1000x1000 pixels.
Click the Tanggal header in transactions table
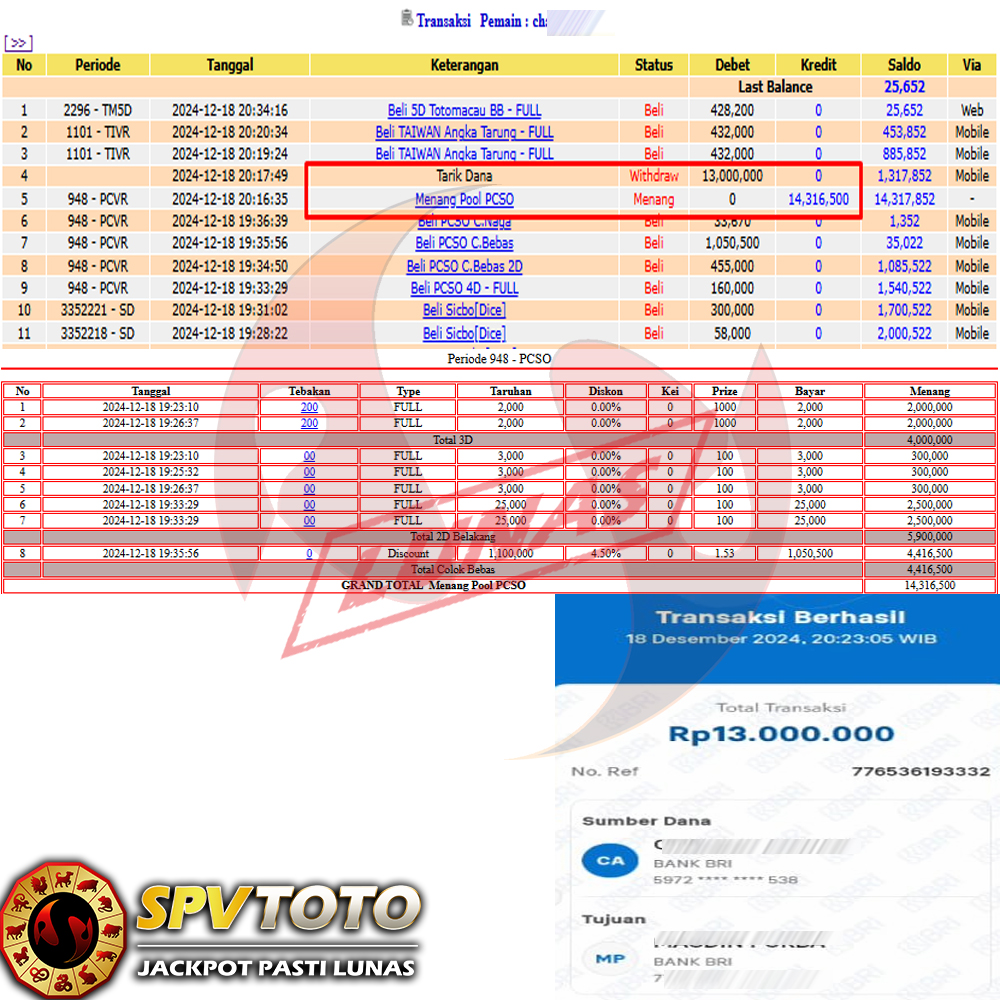click(230, 65)
